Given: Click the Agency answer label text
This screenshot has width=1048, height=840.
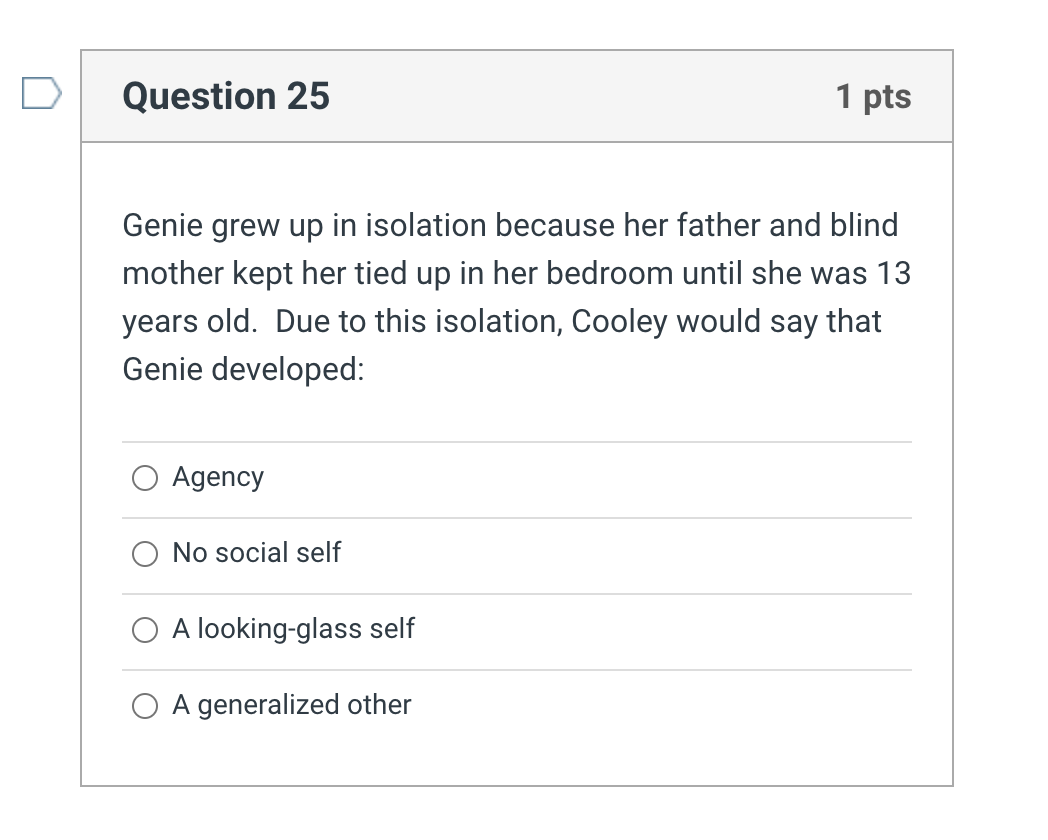Looking at the screenshot, I should coord(218,478).
